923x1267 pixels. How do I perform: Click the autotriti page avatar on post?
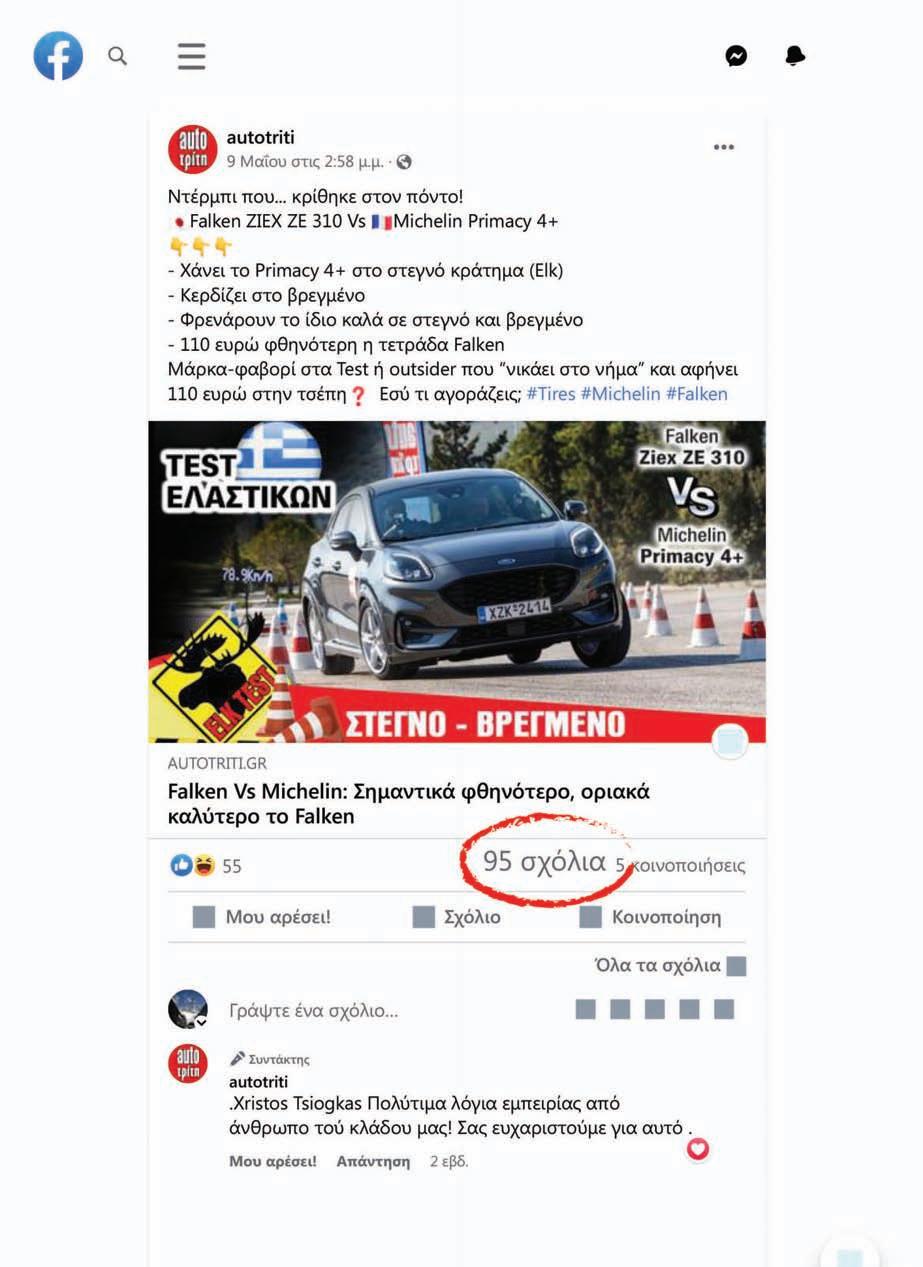coord(192,150)
